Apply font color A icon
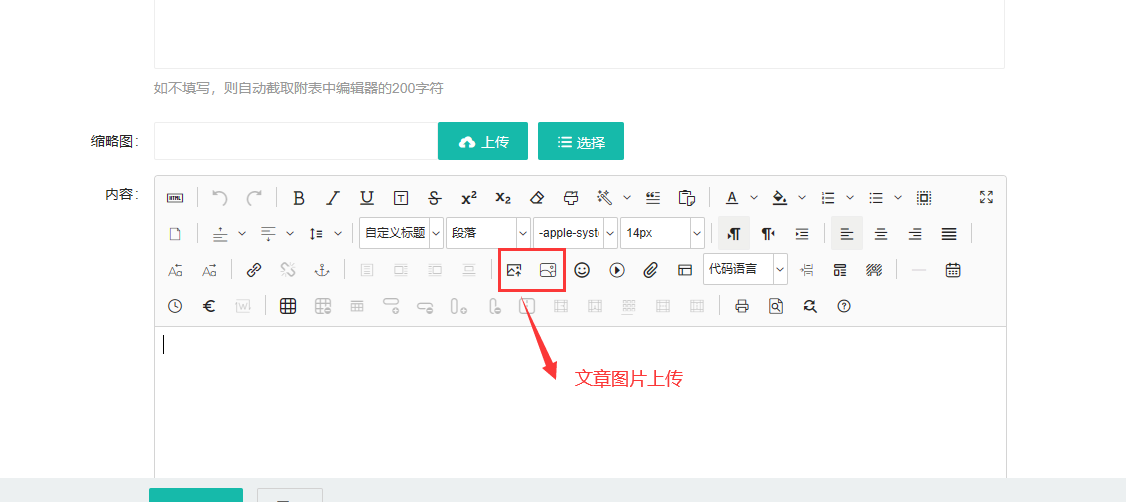 point(732,197)
